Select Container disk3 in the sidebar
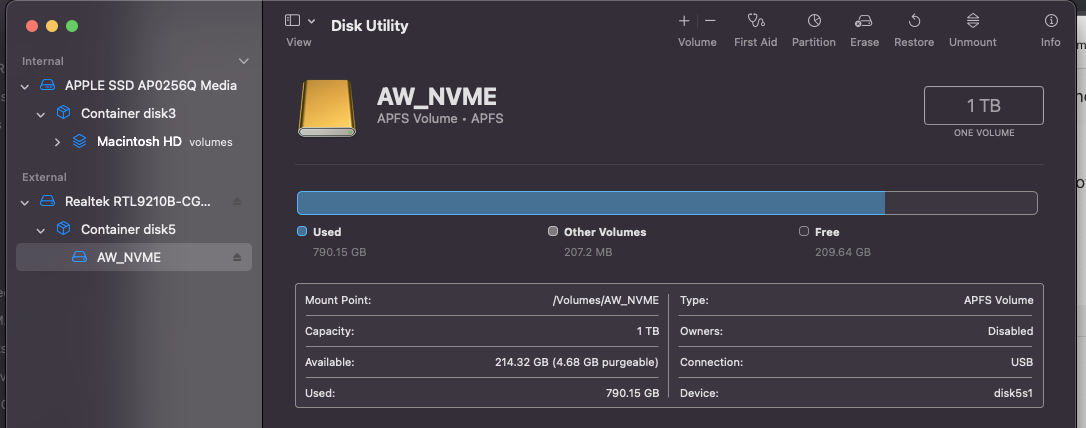This screenshot has width=1086, height=428. pos(128,114)
